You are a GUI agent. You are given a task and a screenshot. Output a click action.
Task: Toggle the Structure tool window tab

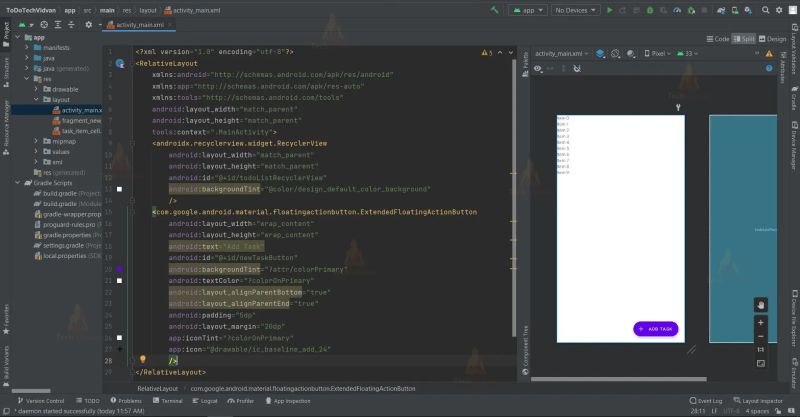[x=6, y=72]
